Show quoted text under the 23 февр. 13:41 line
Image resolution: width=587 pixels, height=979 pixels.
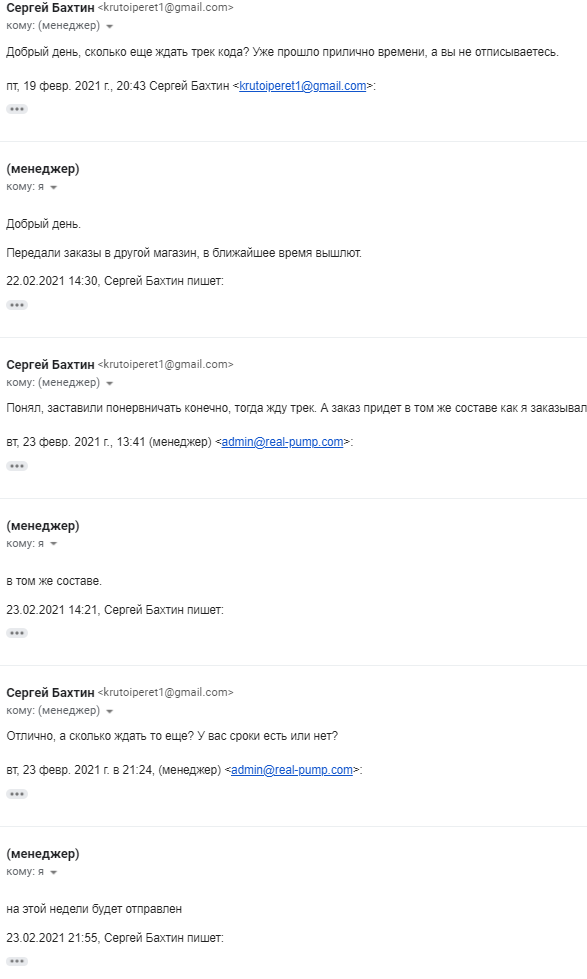click(17, 466)
